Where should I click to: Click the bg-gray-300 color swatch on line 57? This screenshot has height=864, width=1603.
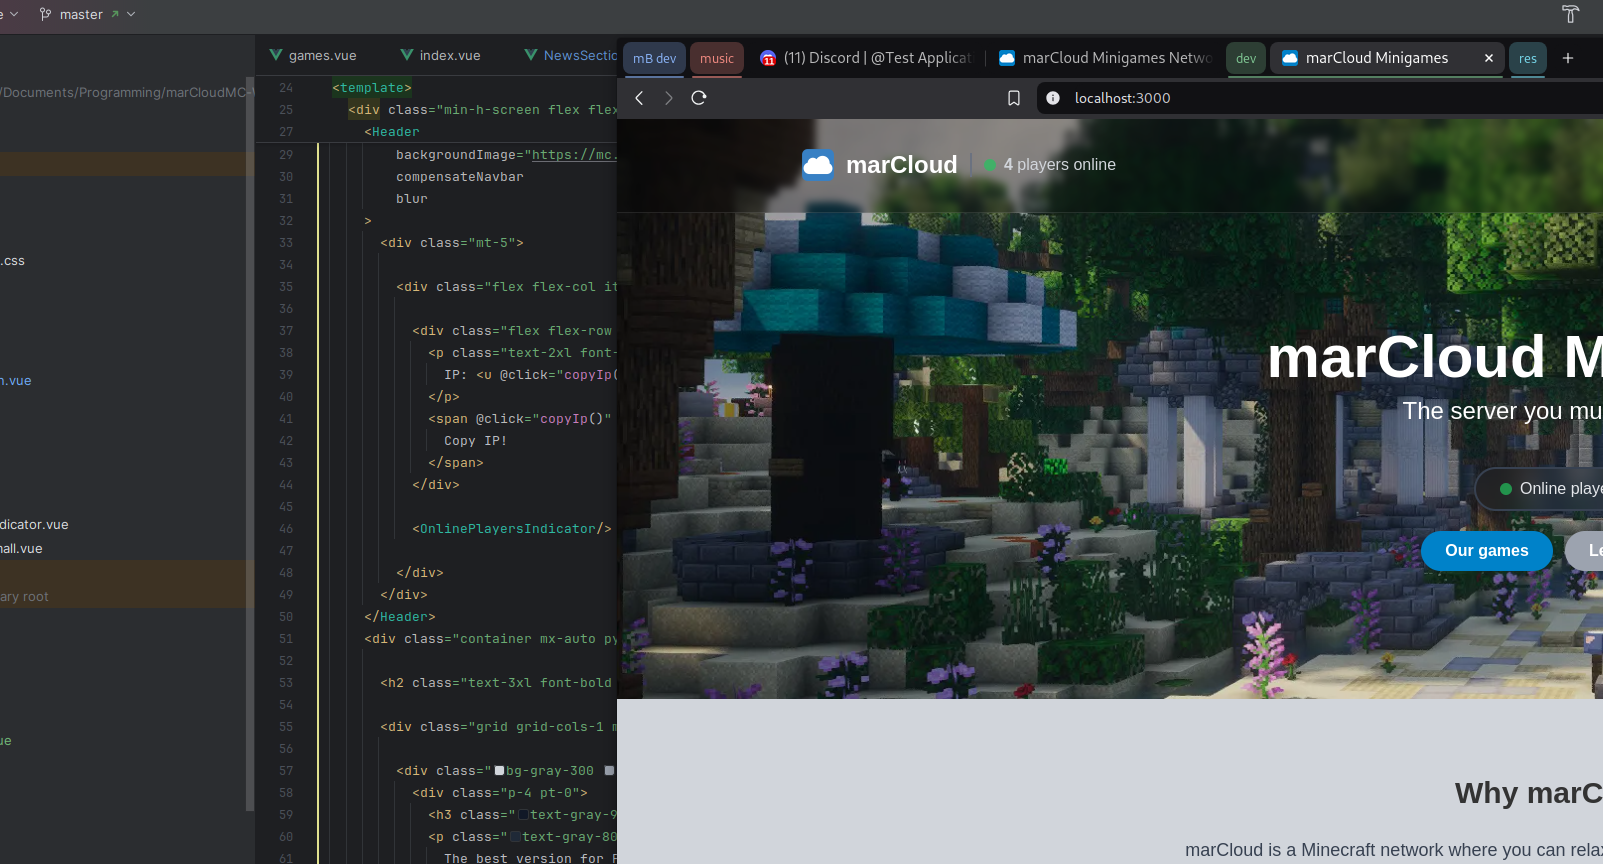(500, 771)
